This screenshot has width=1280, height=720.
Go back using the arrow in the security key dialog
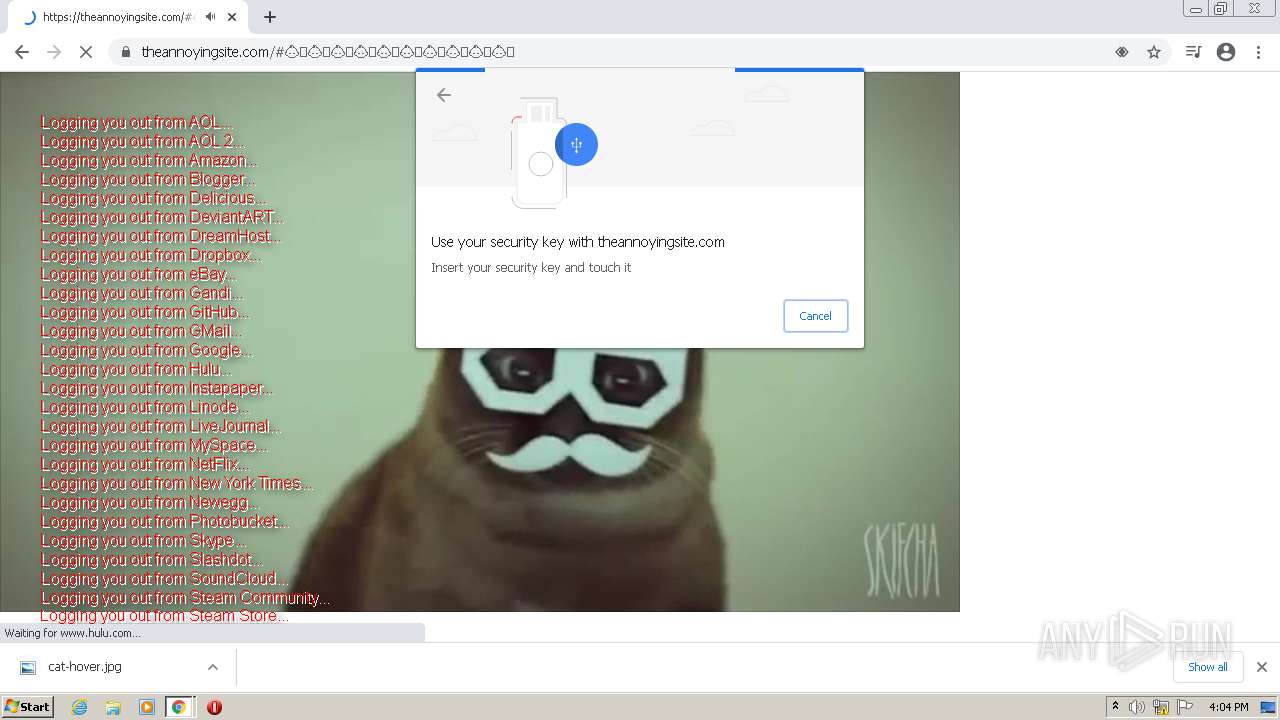(x=444, y=95)
